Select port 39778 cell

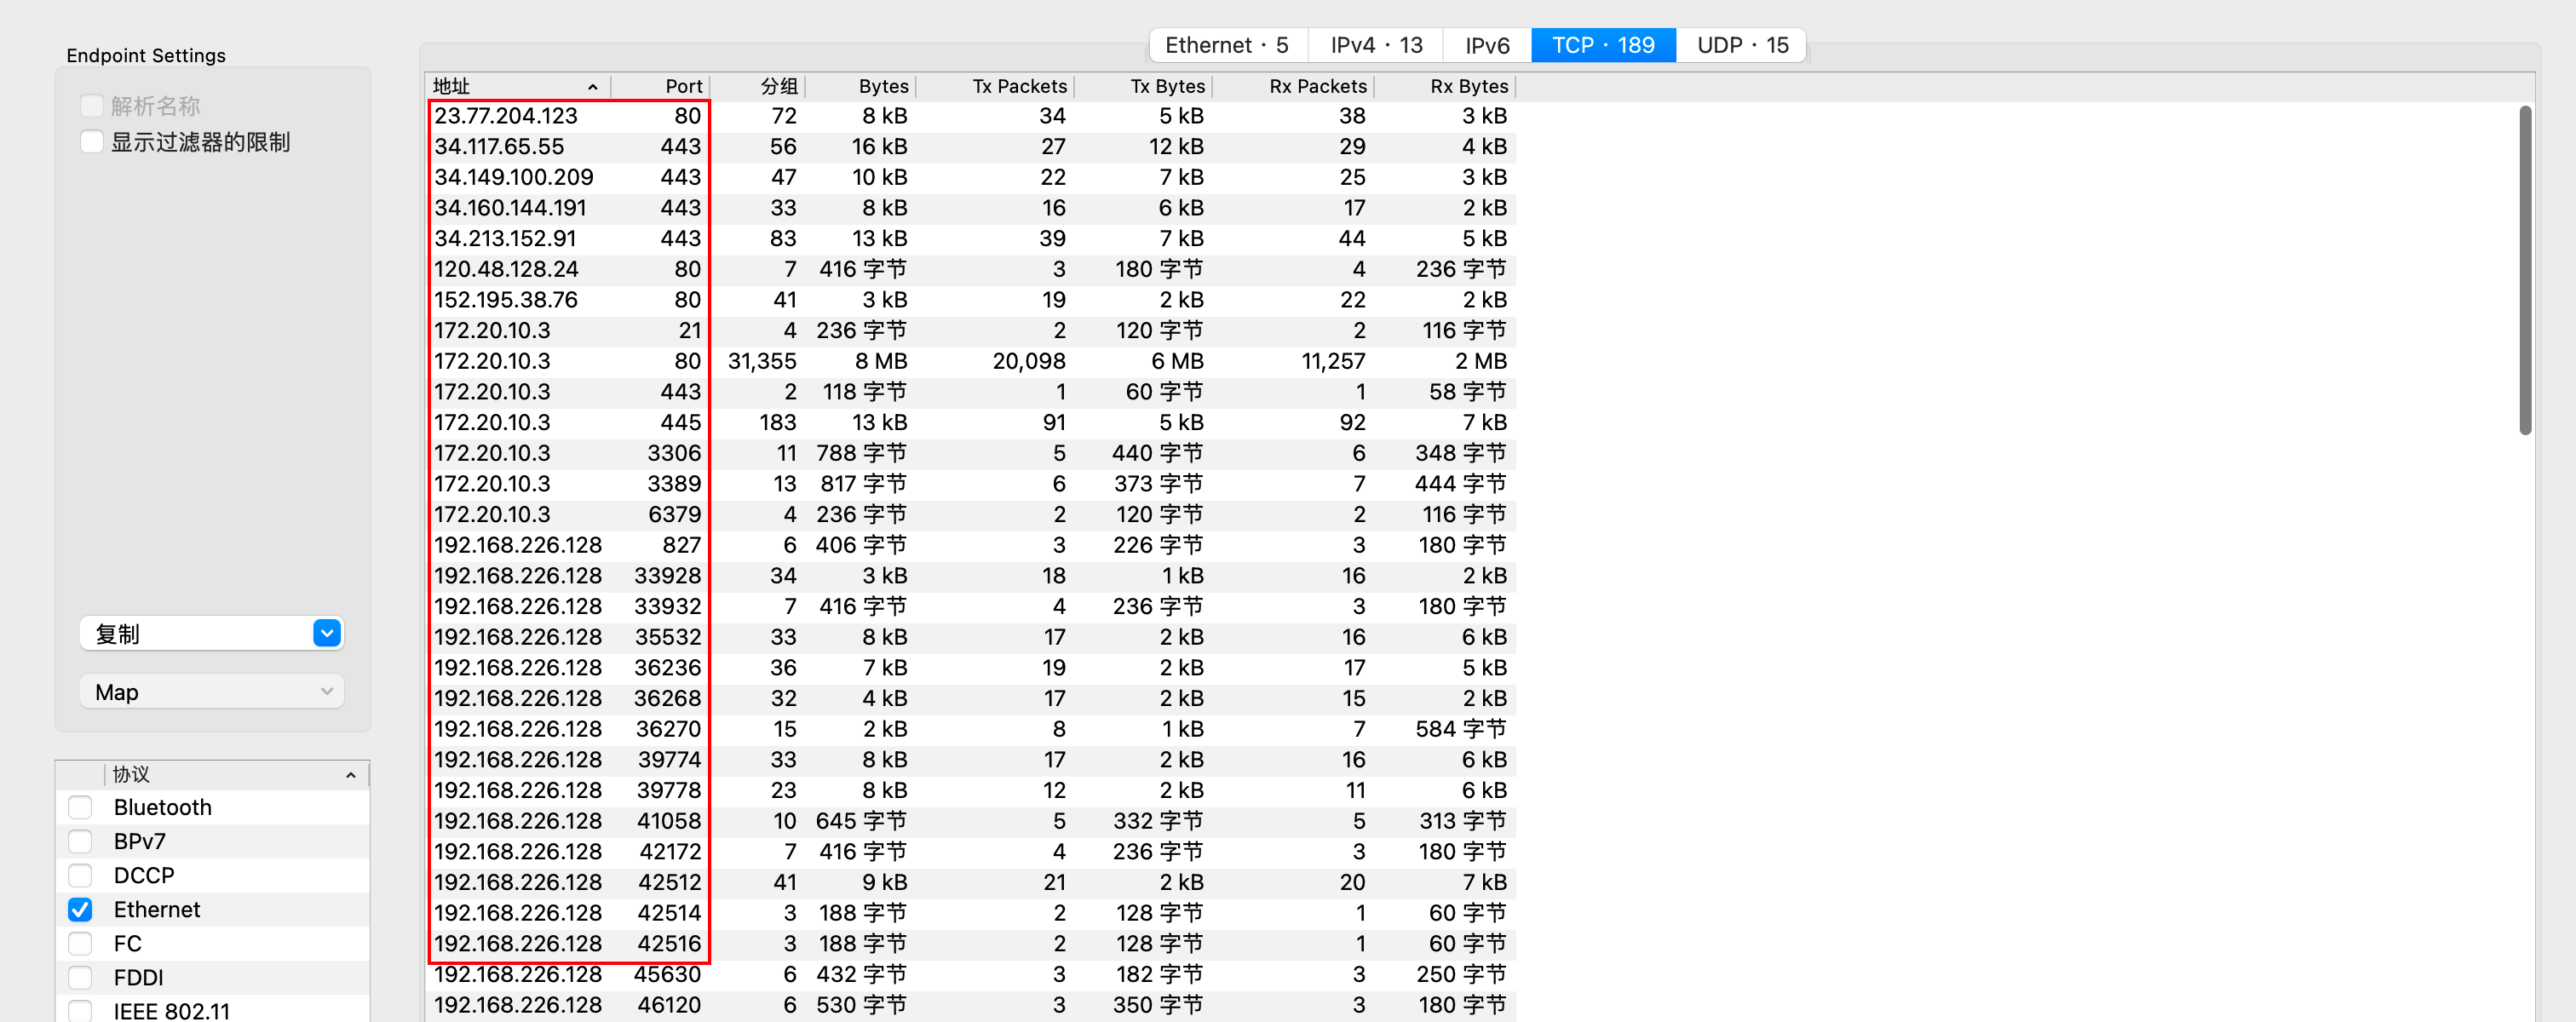coord(669,790)
